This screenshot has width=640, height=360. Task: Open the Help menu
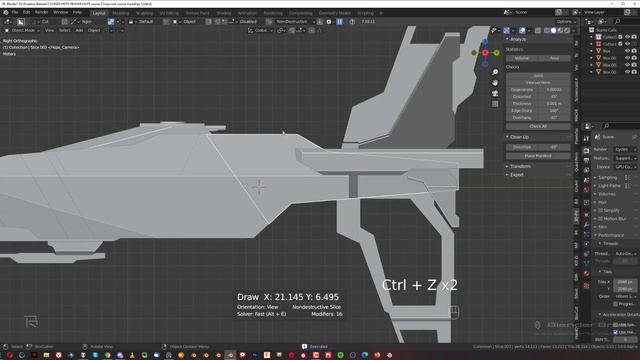click(x=77, y=13)
